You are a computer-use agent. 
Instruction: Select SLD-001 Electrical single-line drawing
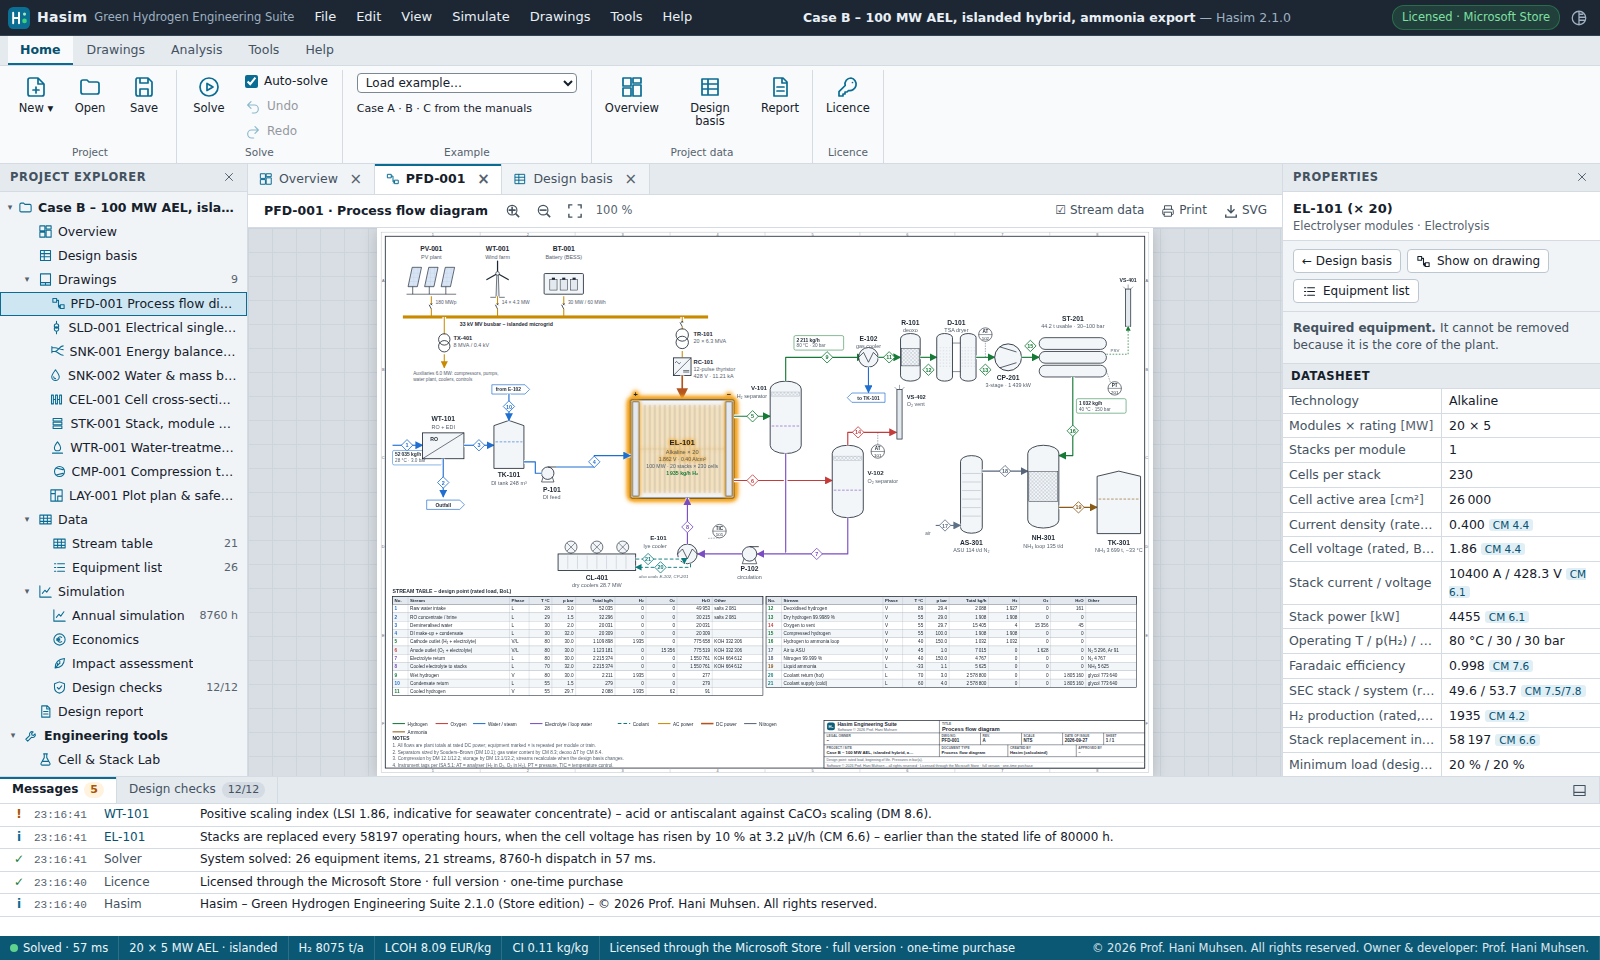[124, 328]
